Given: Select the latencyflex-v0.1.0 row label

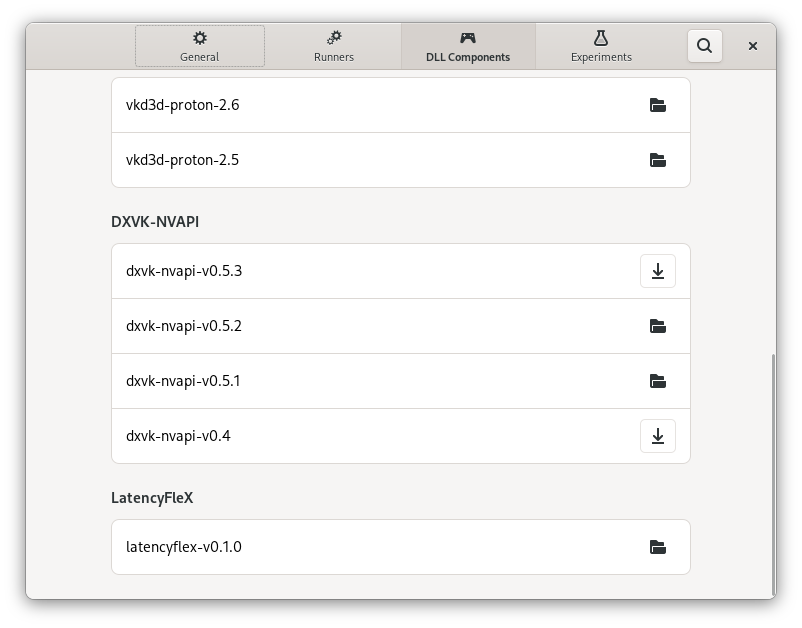Looking at the screenshot, I should tap(184, 547).
